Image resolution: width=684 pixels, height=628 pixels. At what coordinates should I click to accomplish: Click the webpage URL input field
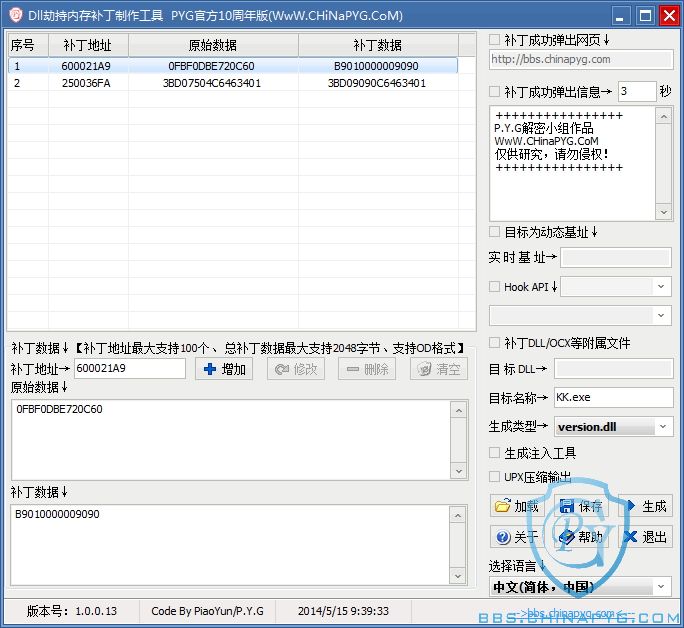(581, 59)
